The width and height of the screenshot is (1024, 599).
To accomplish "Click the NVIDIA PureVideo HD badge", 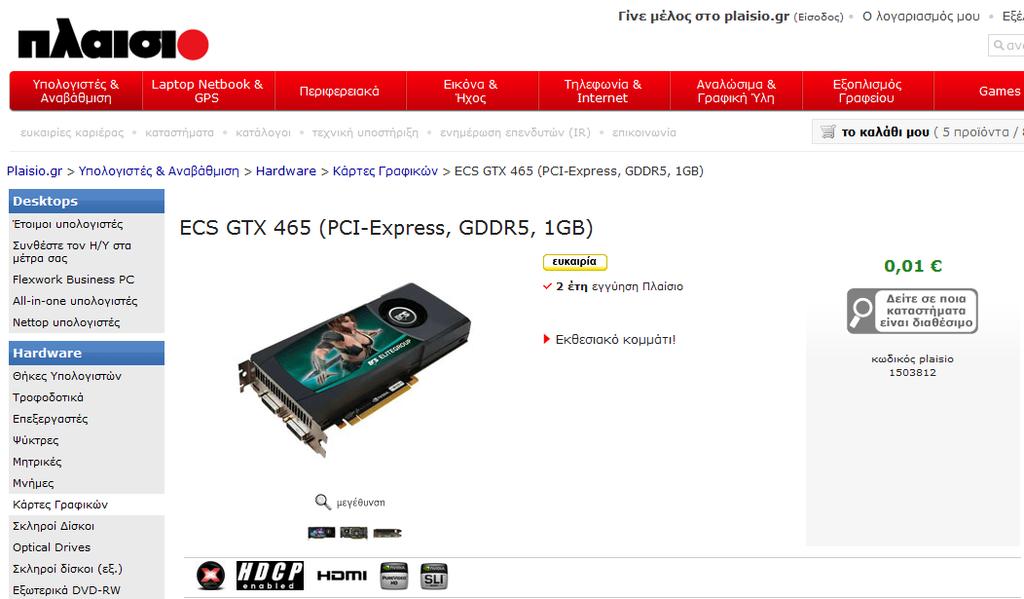I will (x=394, y=576).
